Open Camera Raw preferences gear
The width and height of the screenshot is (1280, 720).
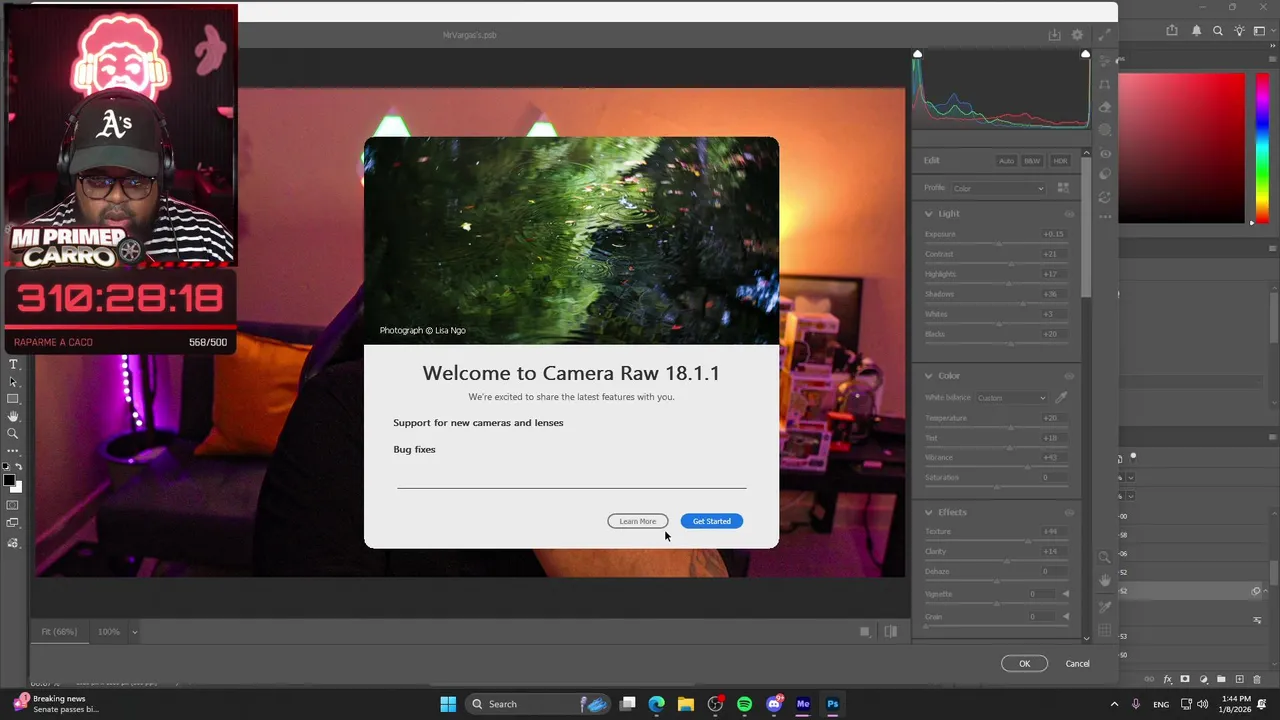(1077, 35)
